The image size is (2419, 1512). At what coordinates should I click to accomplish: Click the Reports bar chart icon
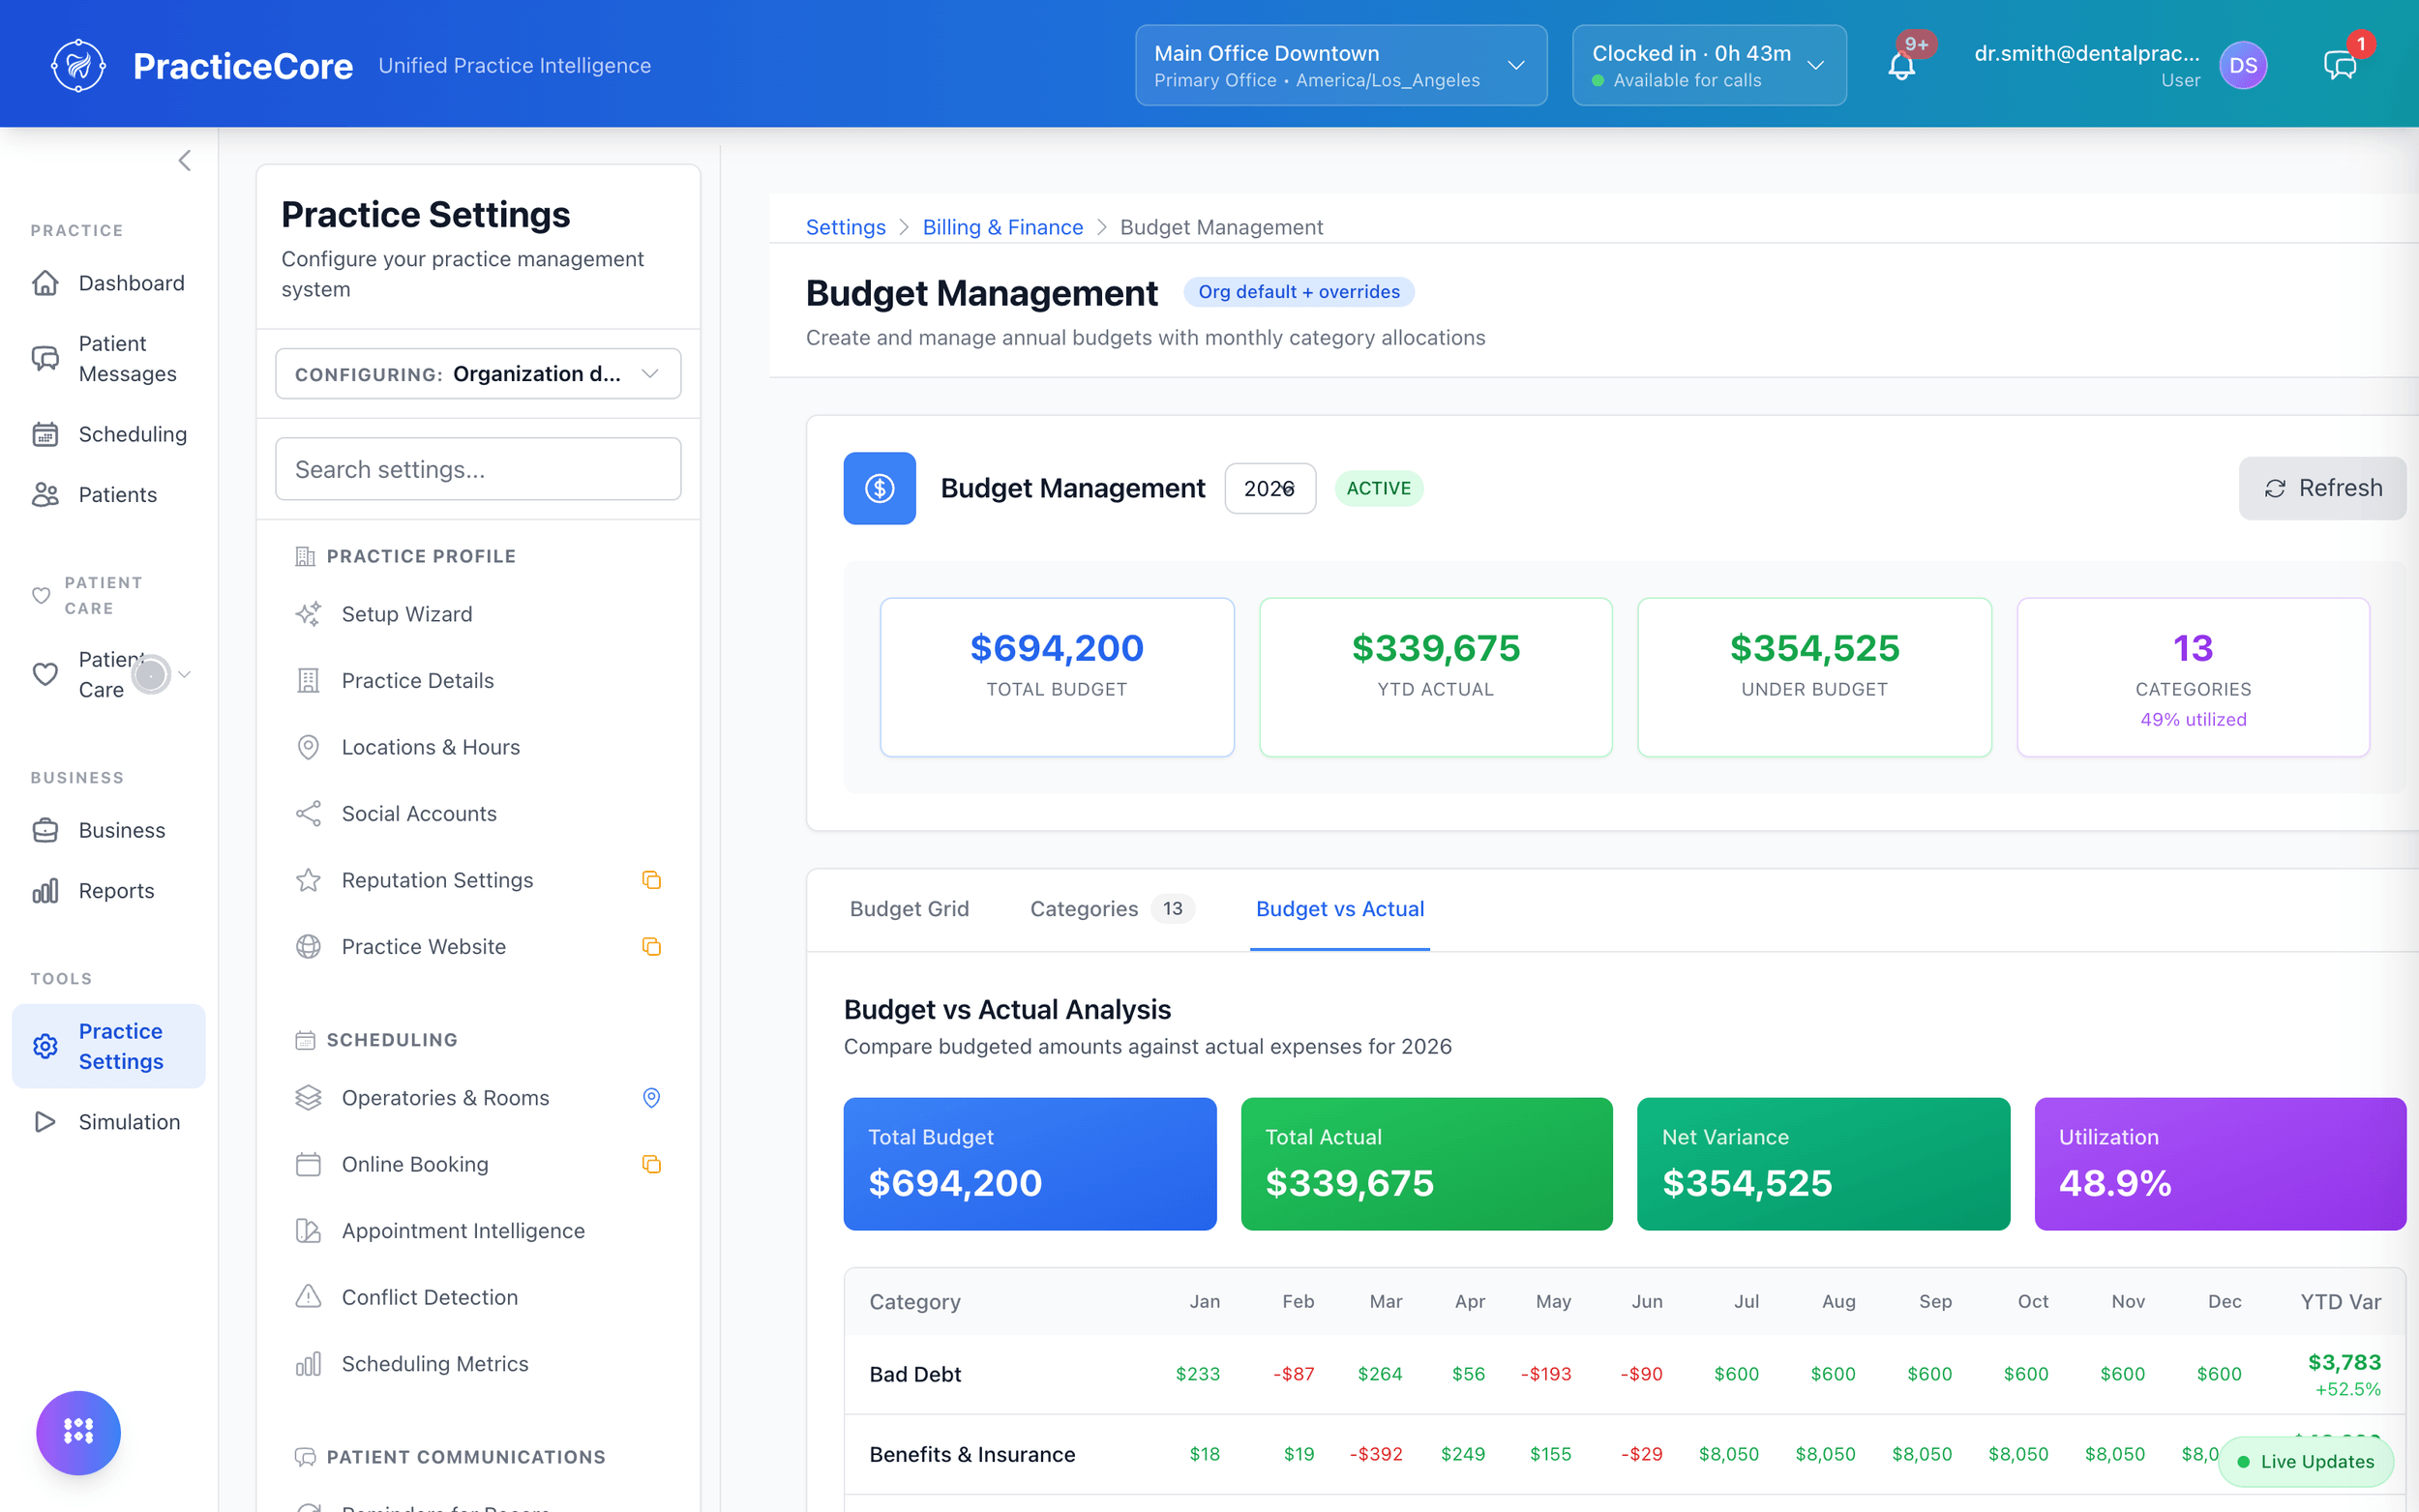tap(45, 890)
